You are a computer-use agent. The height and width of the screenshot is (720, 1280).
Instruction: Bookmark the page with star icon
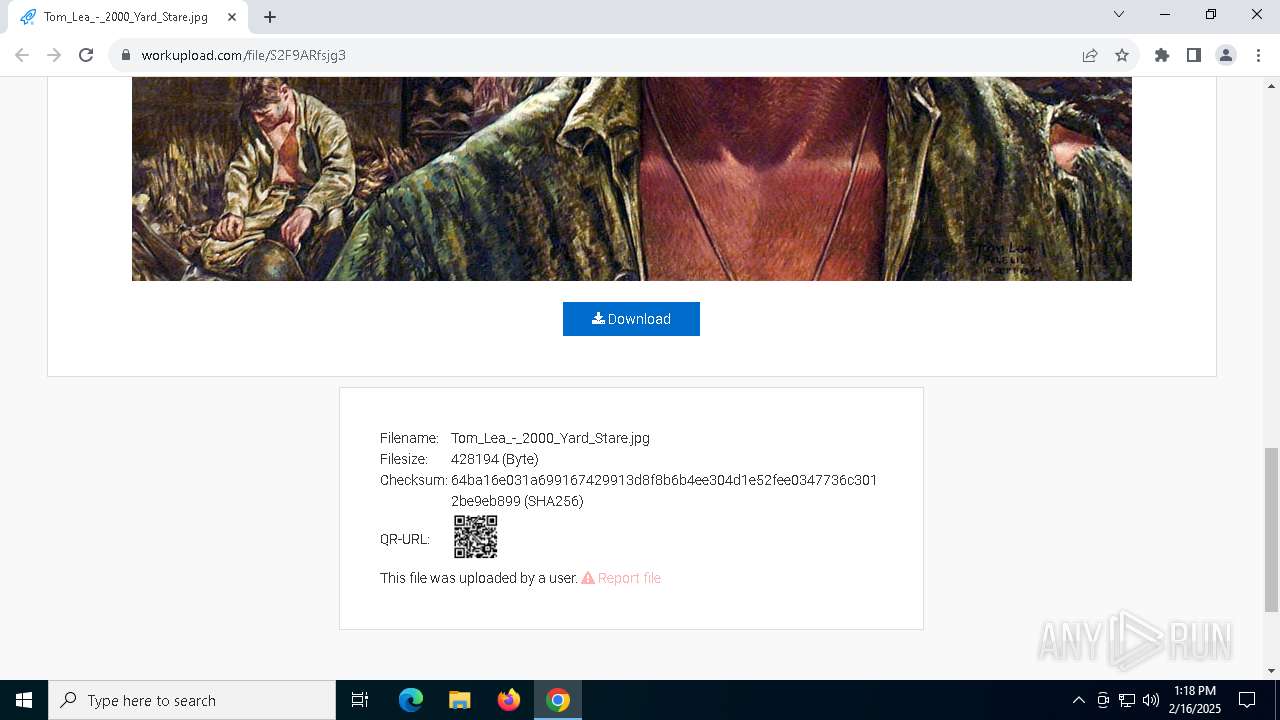tap(1122, 55)
